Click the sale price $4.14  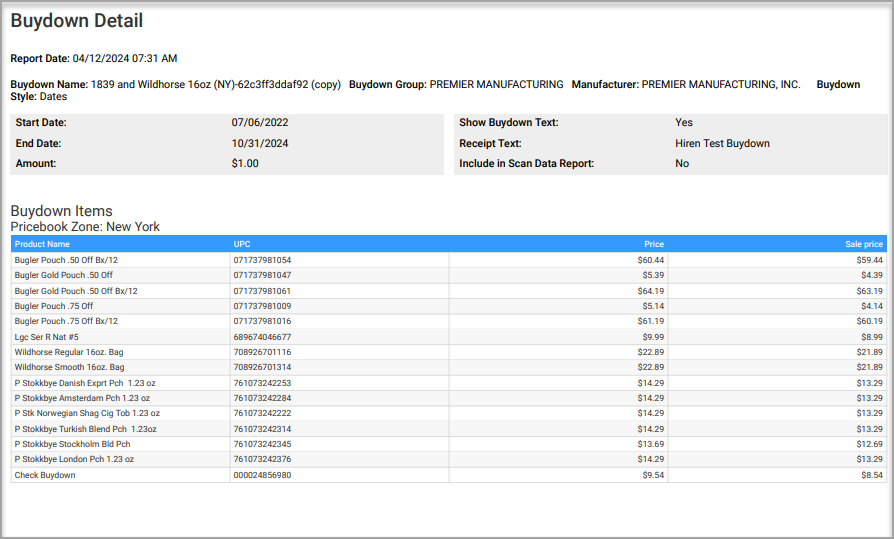(x=872, y=306)
